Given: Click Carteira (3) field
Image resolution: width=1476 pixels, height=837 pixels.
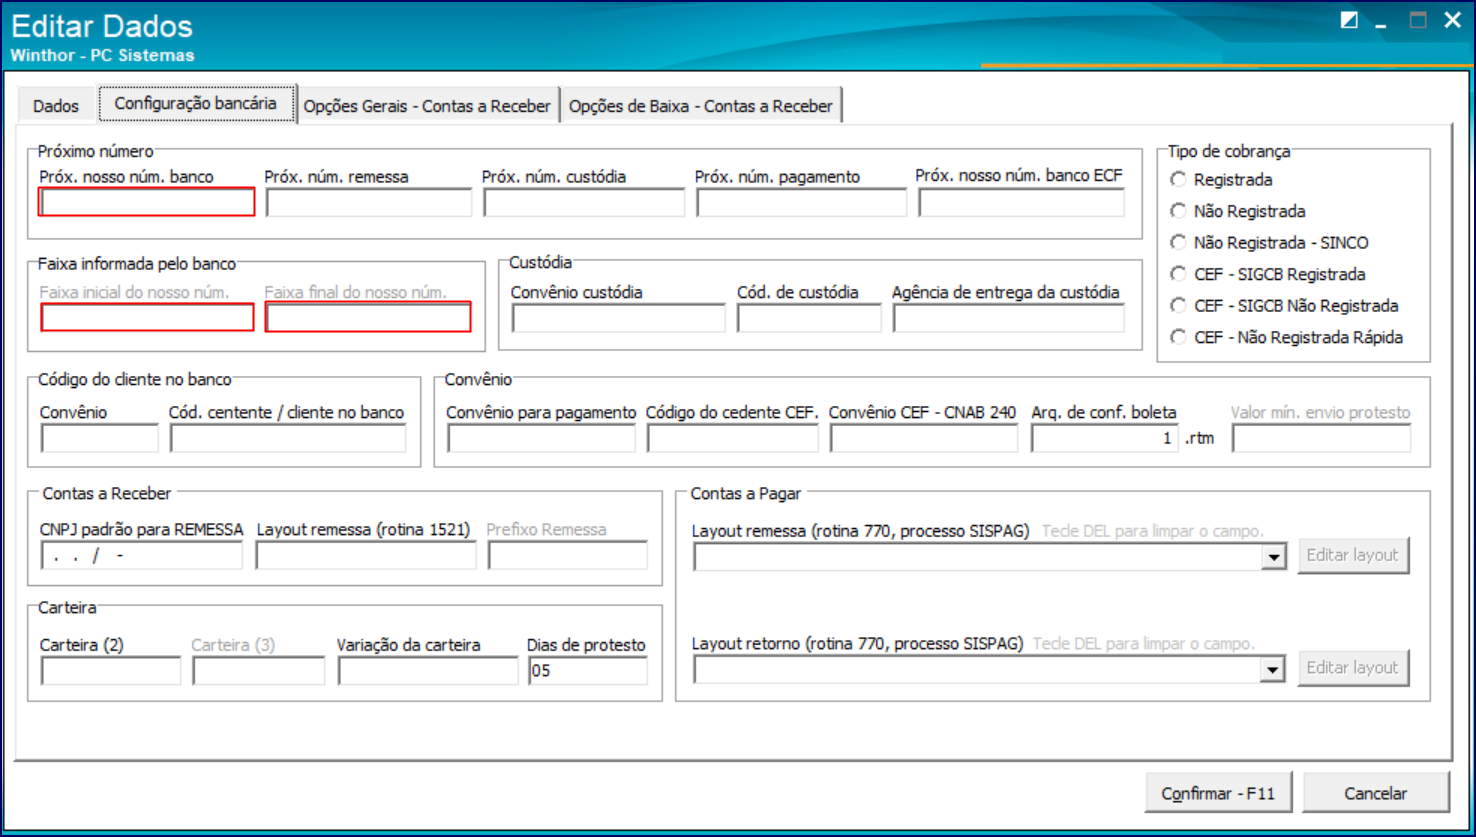Looking at the screenshot, I should pyautogui.click(x=259, y=671).
